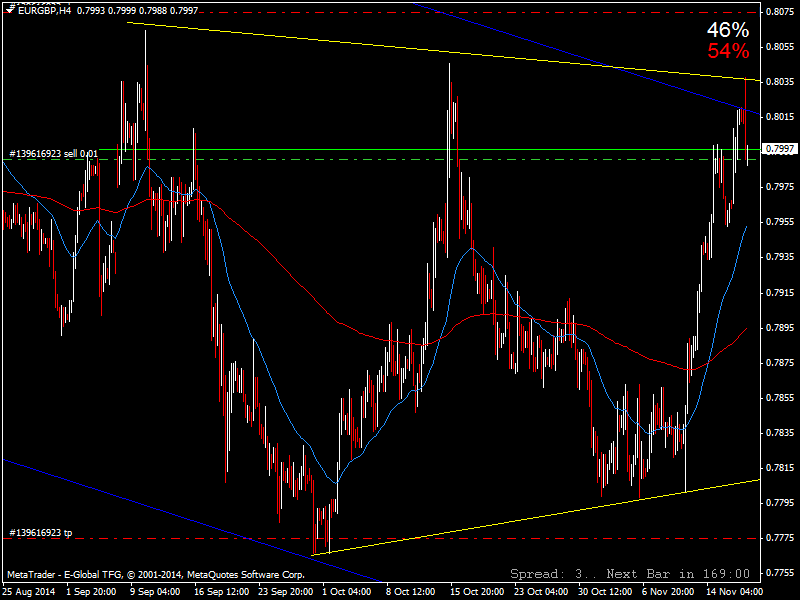The image size is (800, 600).
Task: Click the 0.7975 price scale label
Action: [780, 187]
